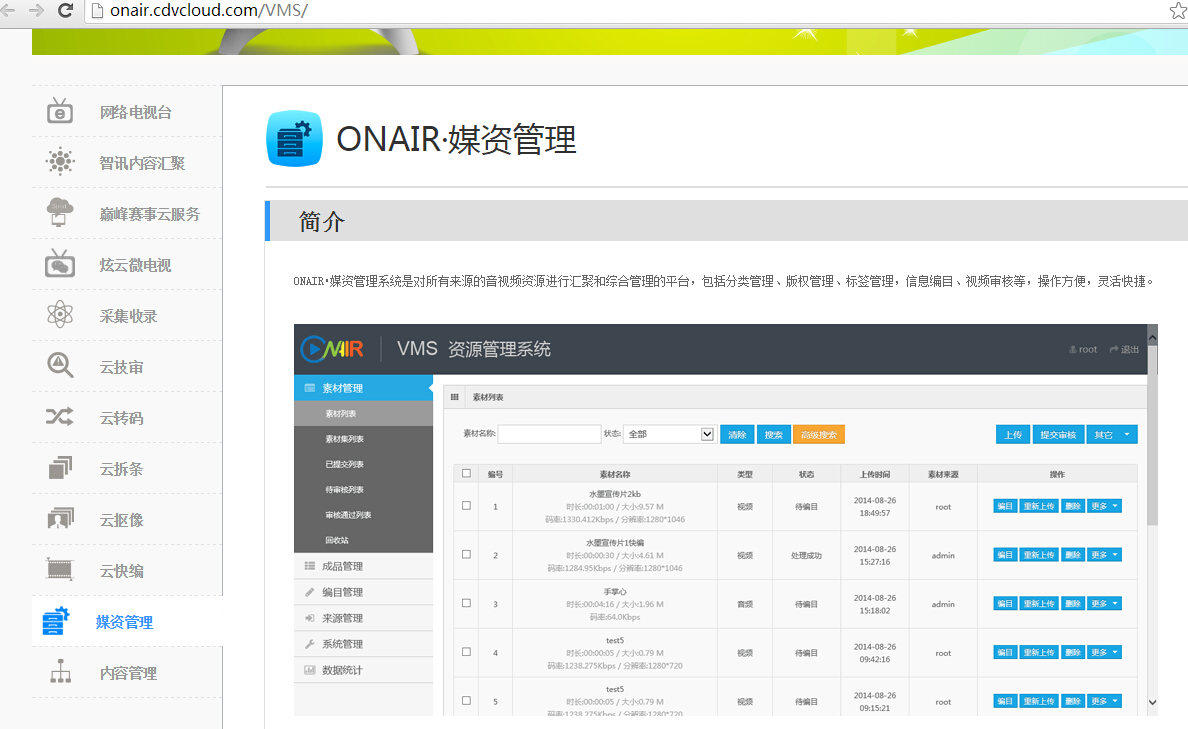Click the 系统管理 wrench icon
This screenshot has height=729, width=1188.
tap(309, 644)
